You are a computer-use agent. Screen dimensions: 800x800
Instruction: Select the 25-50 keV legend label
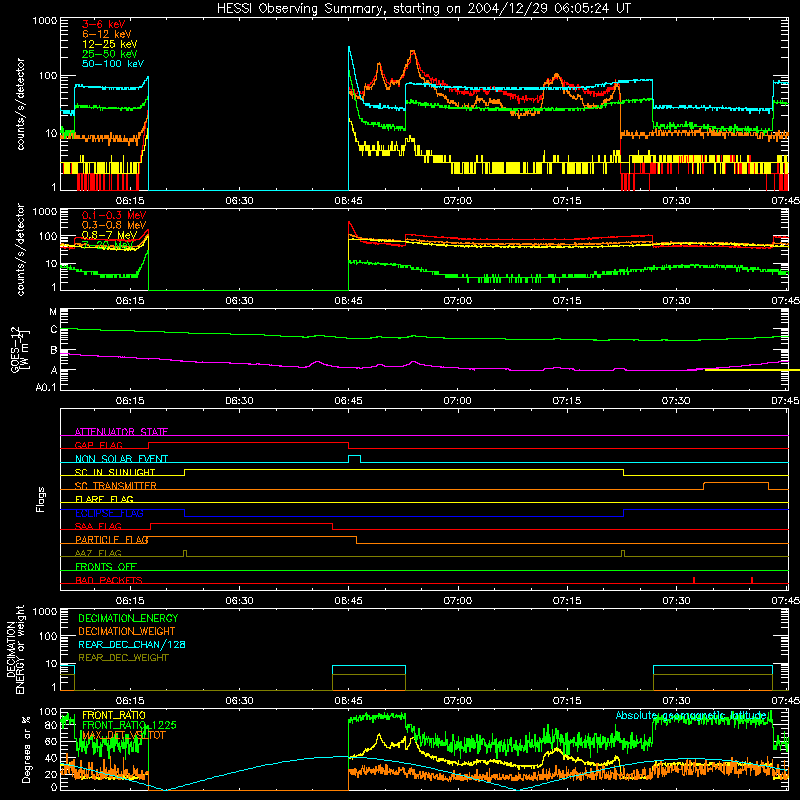(110, 54)
